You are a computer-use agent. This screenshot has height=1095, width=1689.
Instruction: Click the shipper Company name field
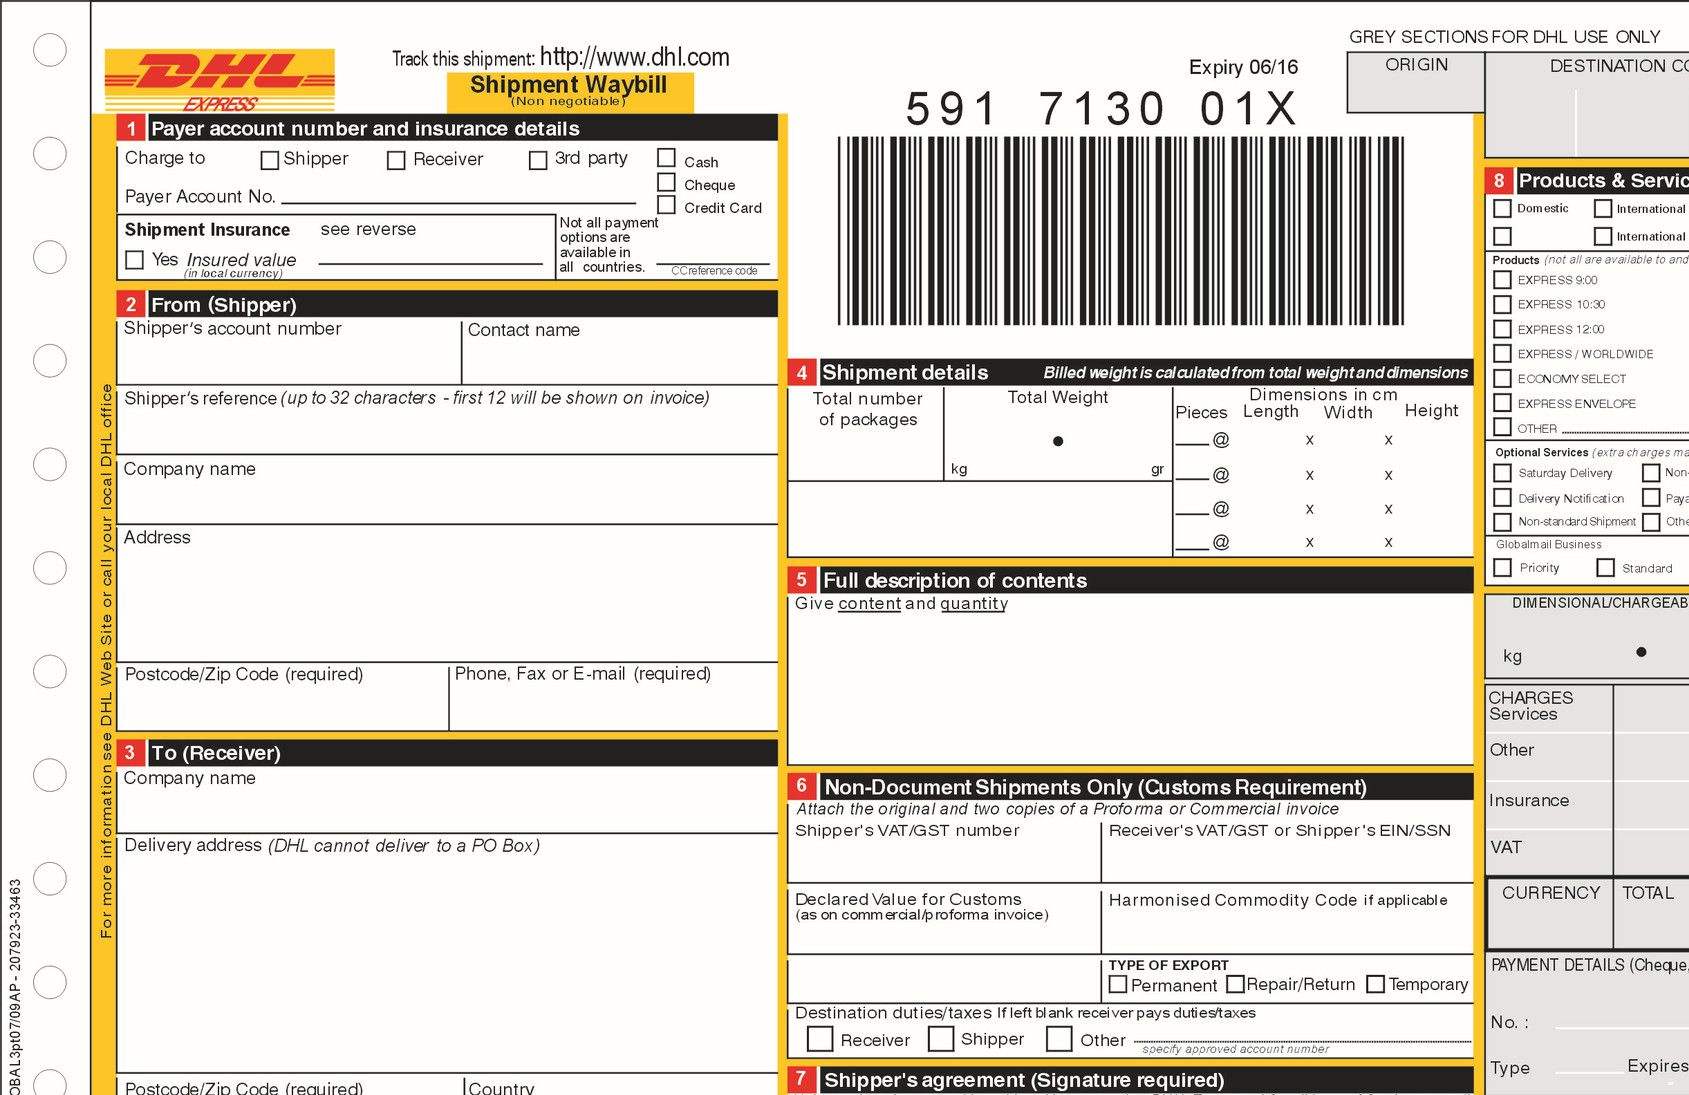447,490
